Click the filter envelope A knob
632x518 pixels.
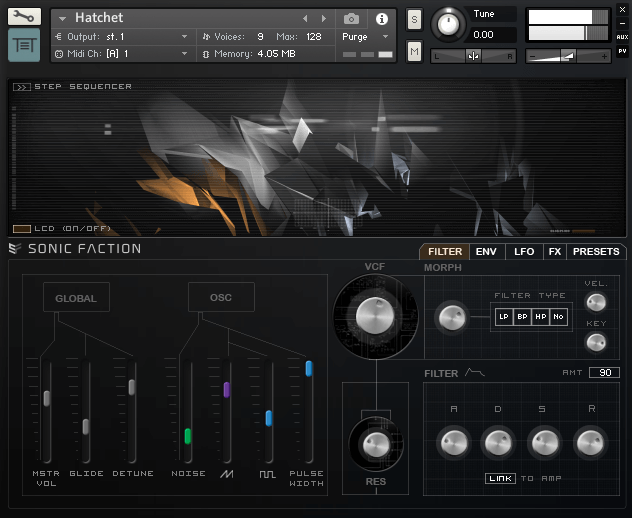pos(454,443)
